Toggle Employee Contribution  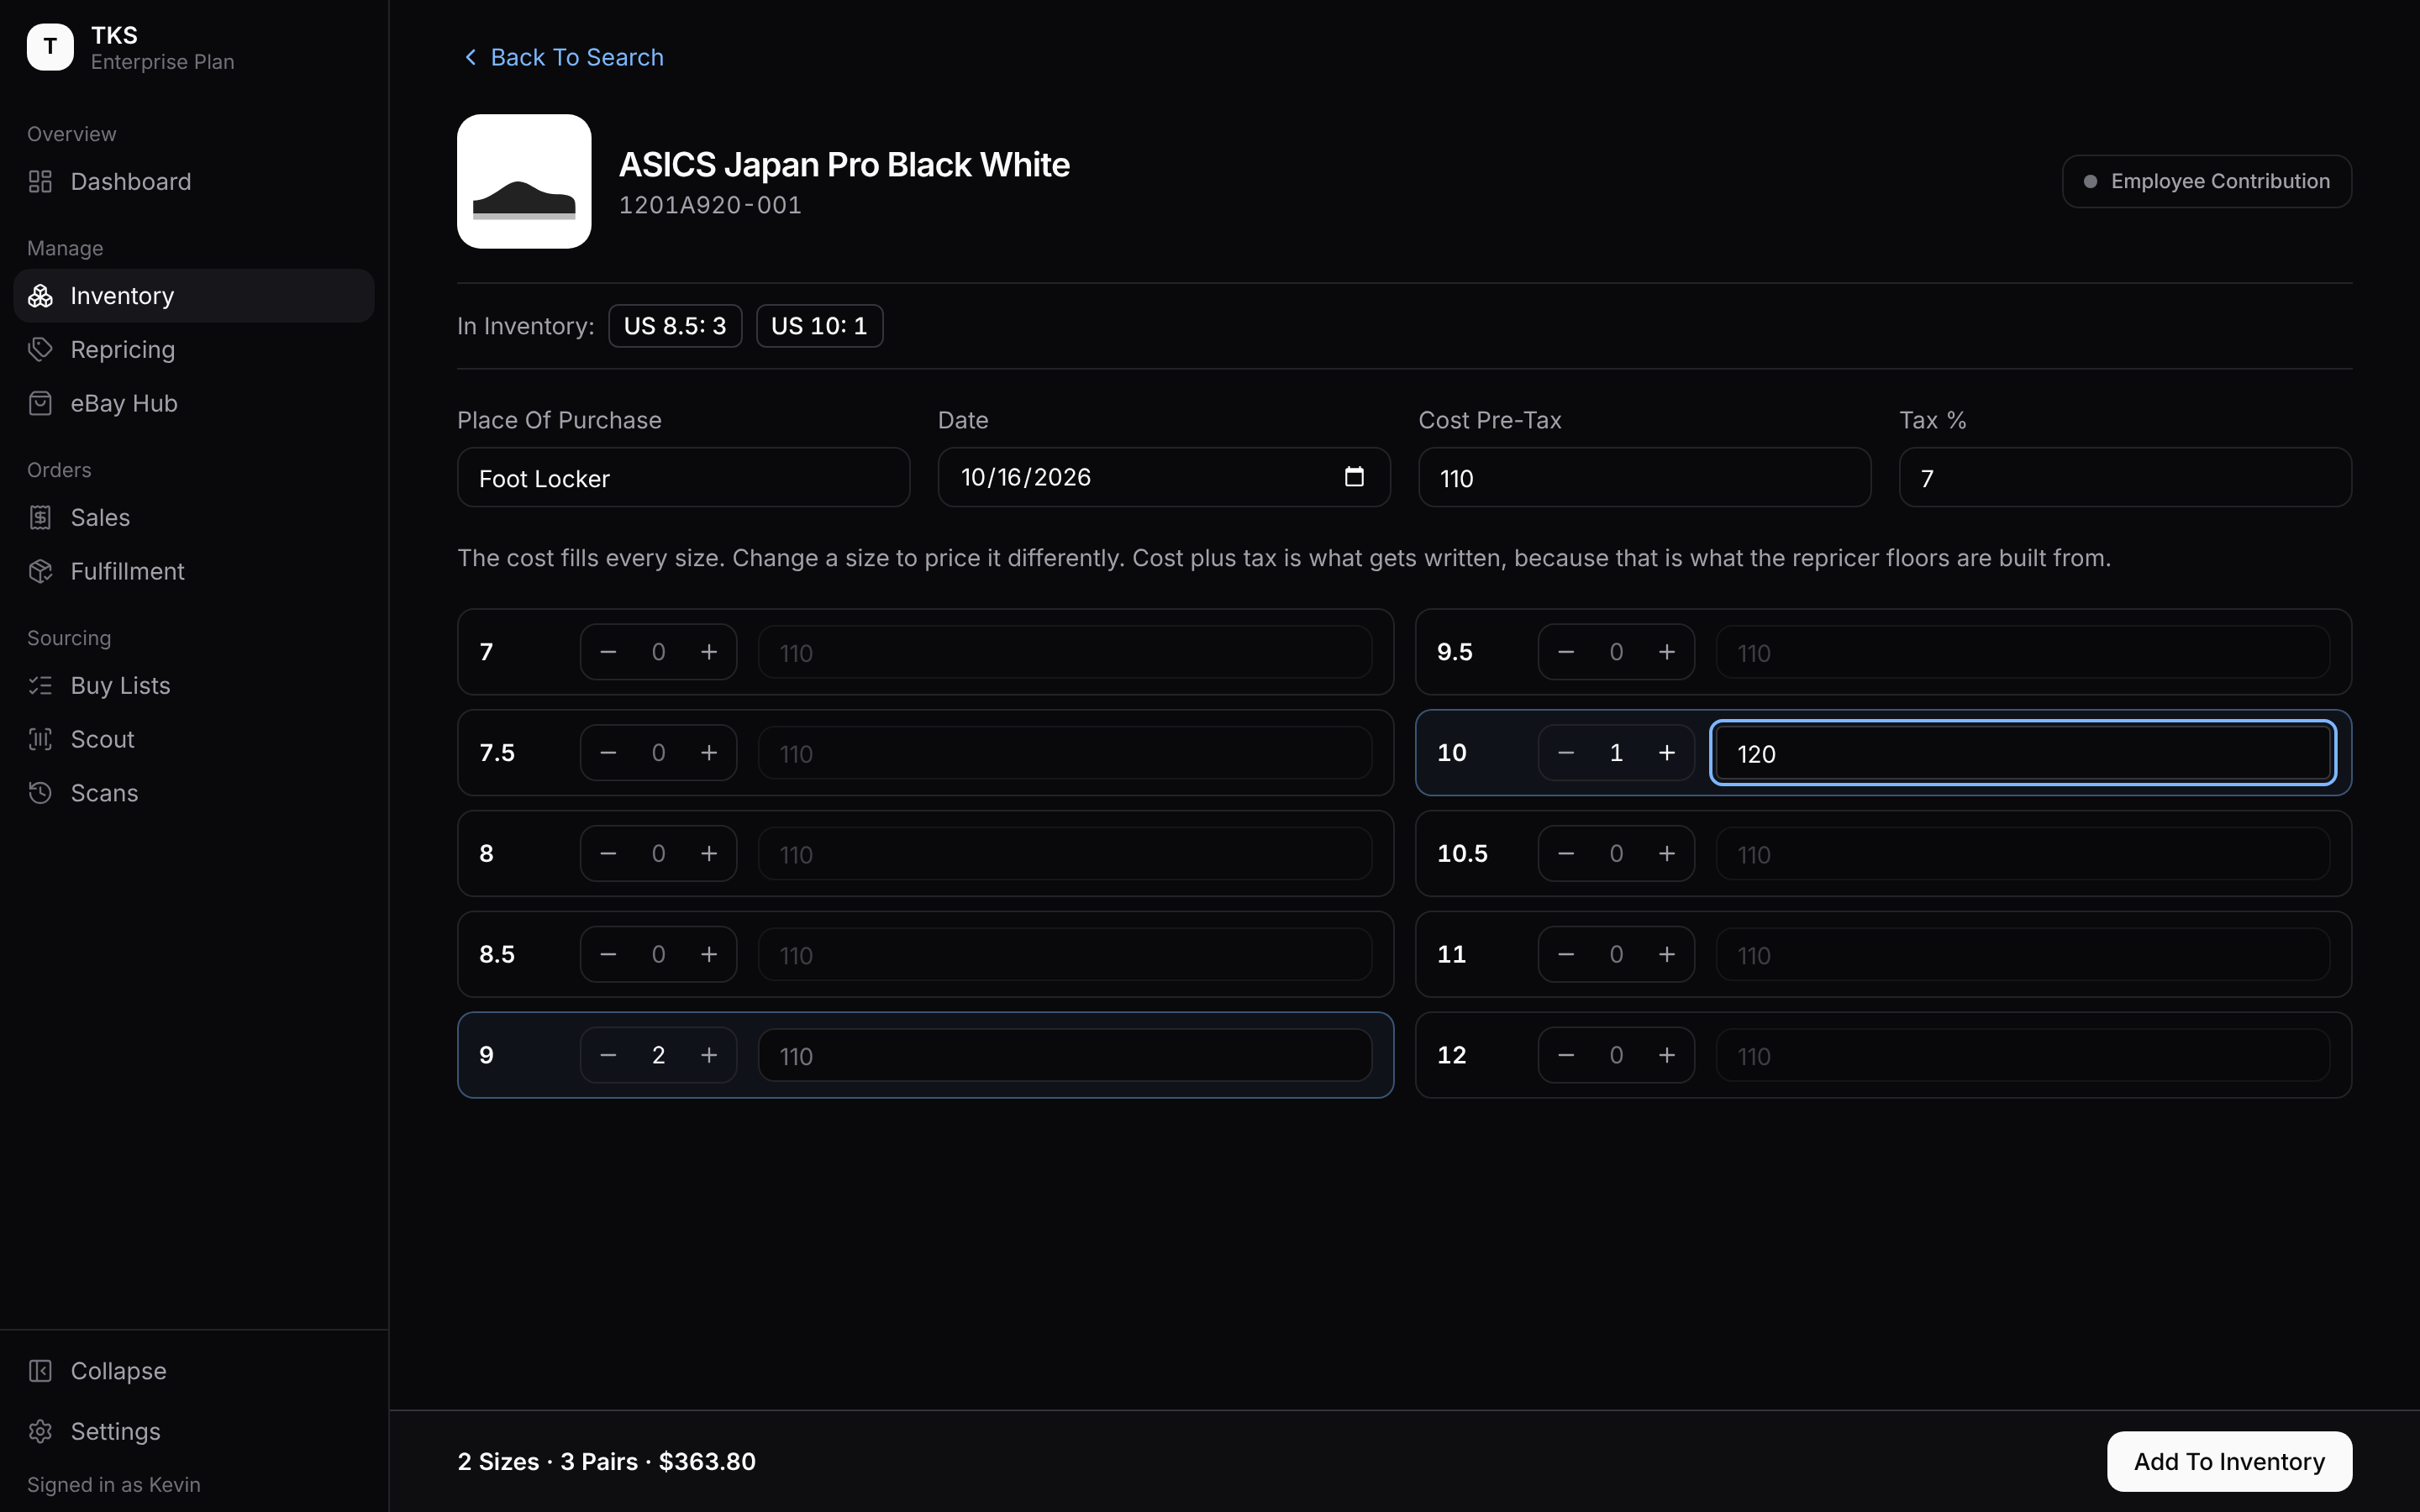(2207, 181)
